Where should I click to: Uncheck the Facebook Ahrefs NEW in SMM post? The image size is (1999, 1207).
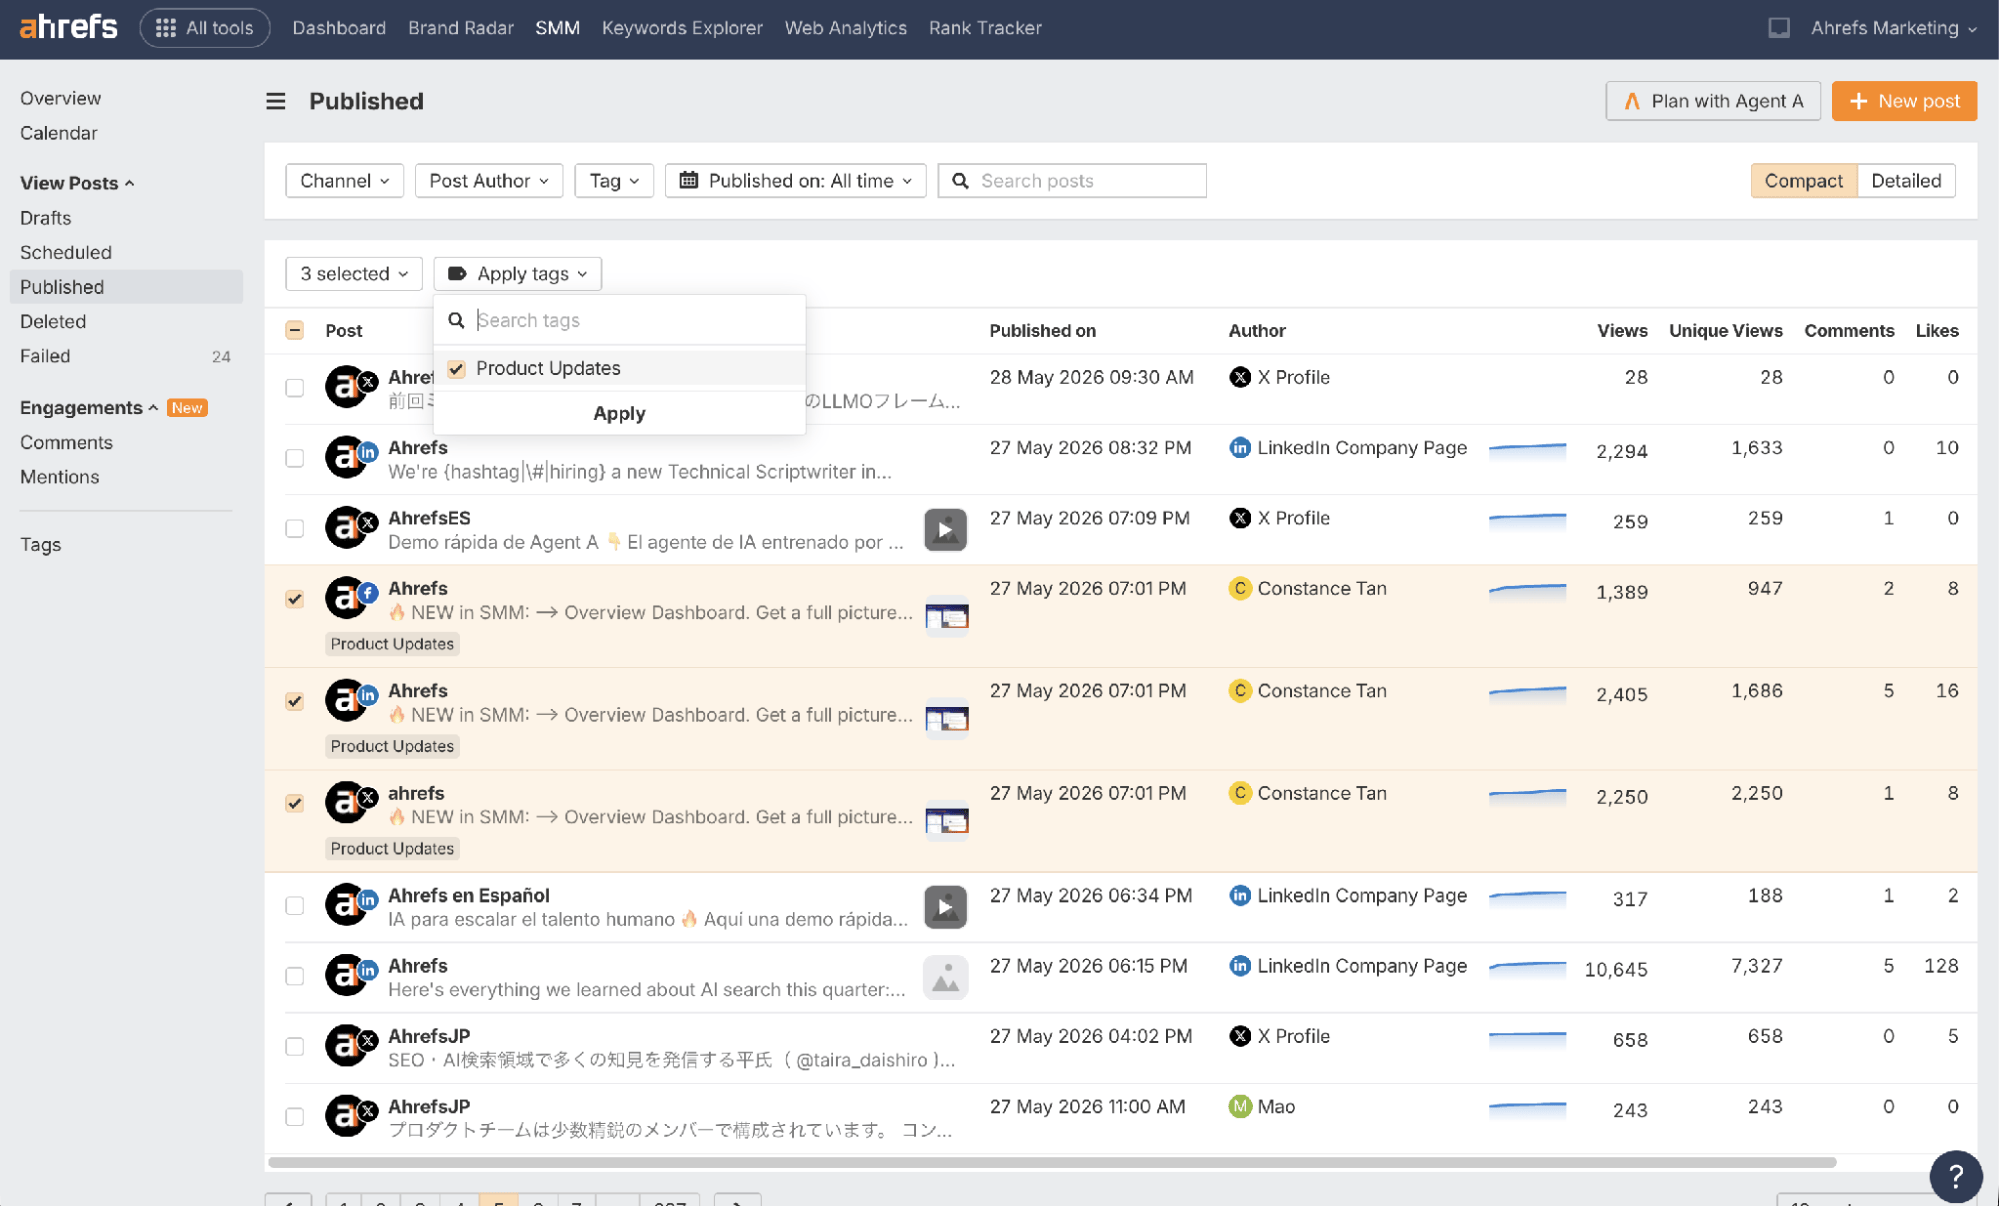pos(295,599)
